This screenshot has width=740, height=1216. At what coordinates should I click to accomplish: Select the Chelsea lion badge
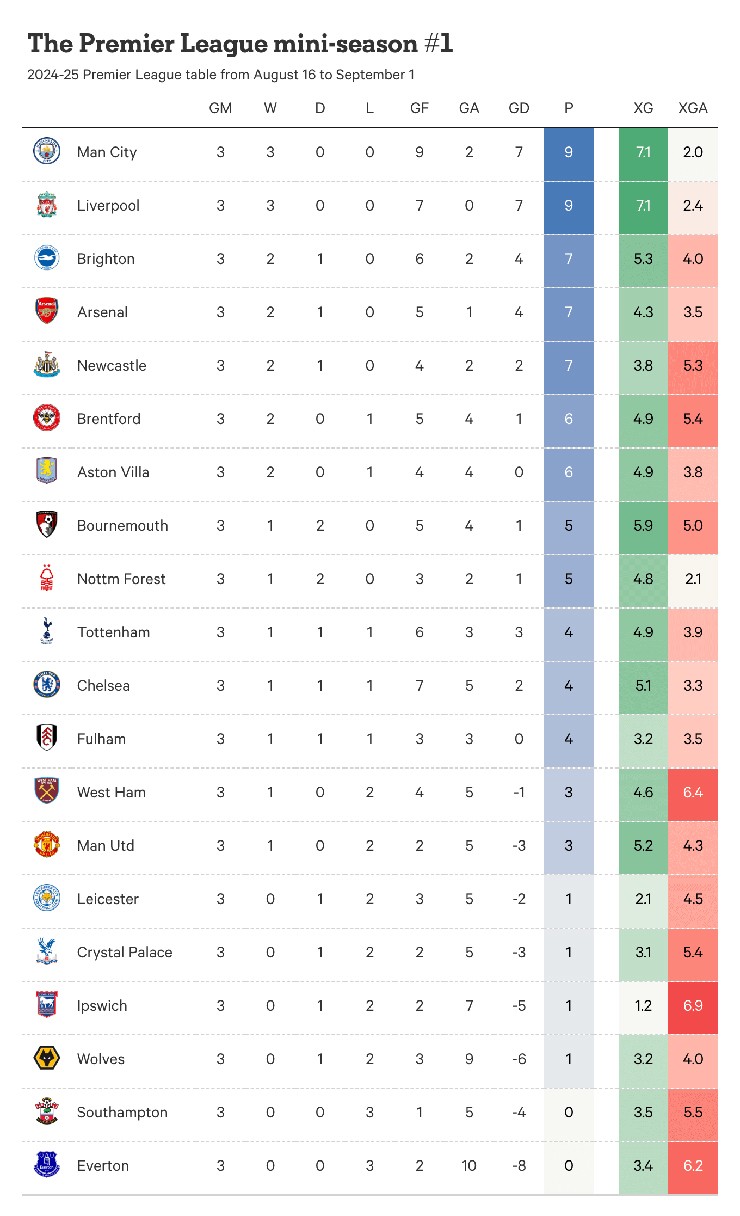click(46, 685)
